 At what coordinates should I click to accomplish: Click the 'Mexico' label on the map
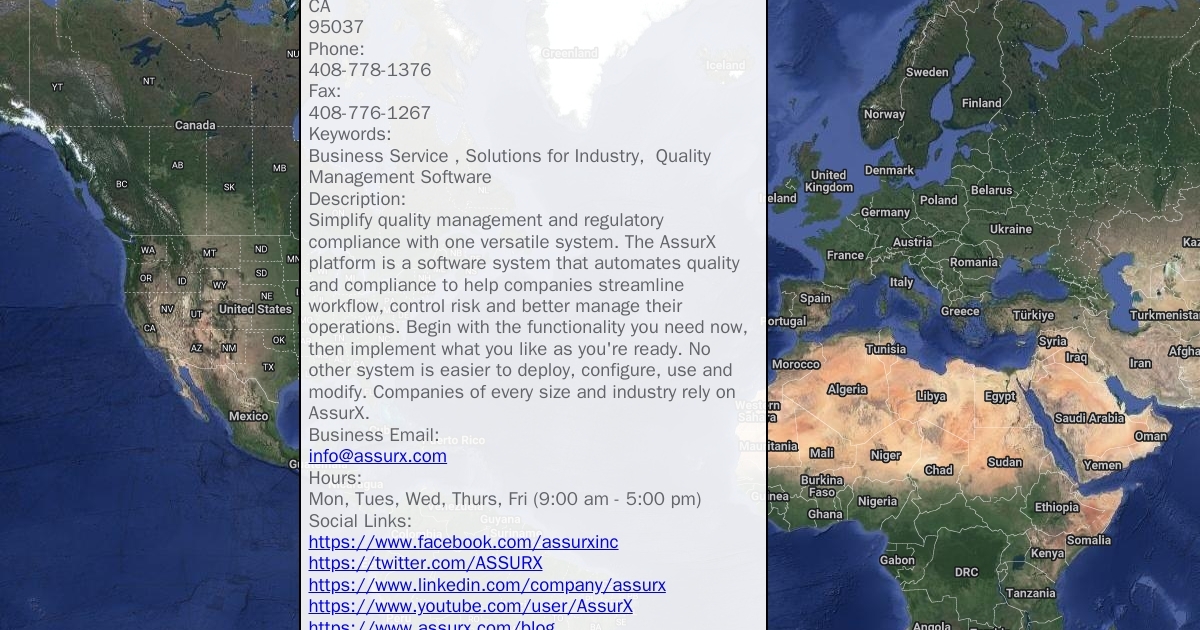tap(248, 416)
